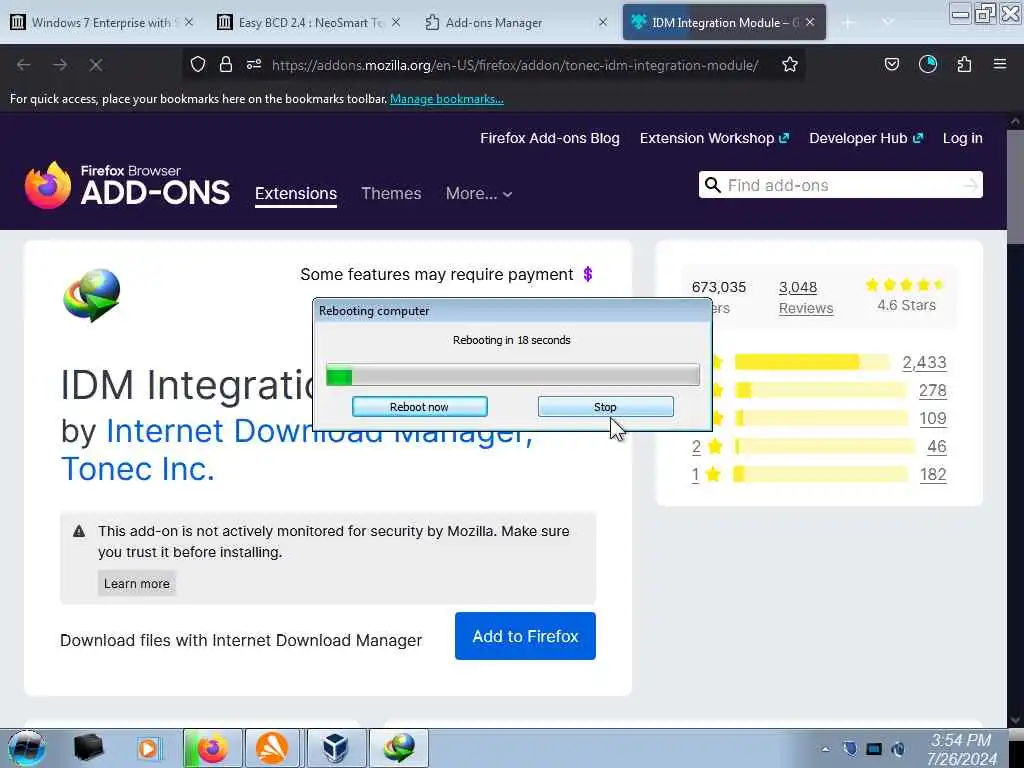Click the search magnifier in Find add-ons
1024x768 pixels.
click(713, 185)
